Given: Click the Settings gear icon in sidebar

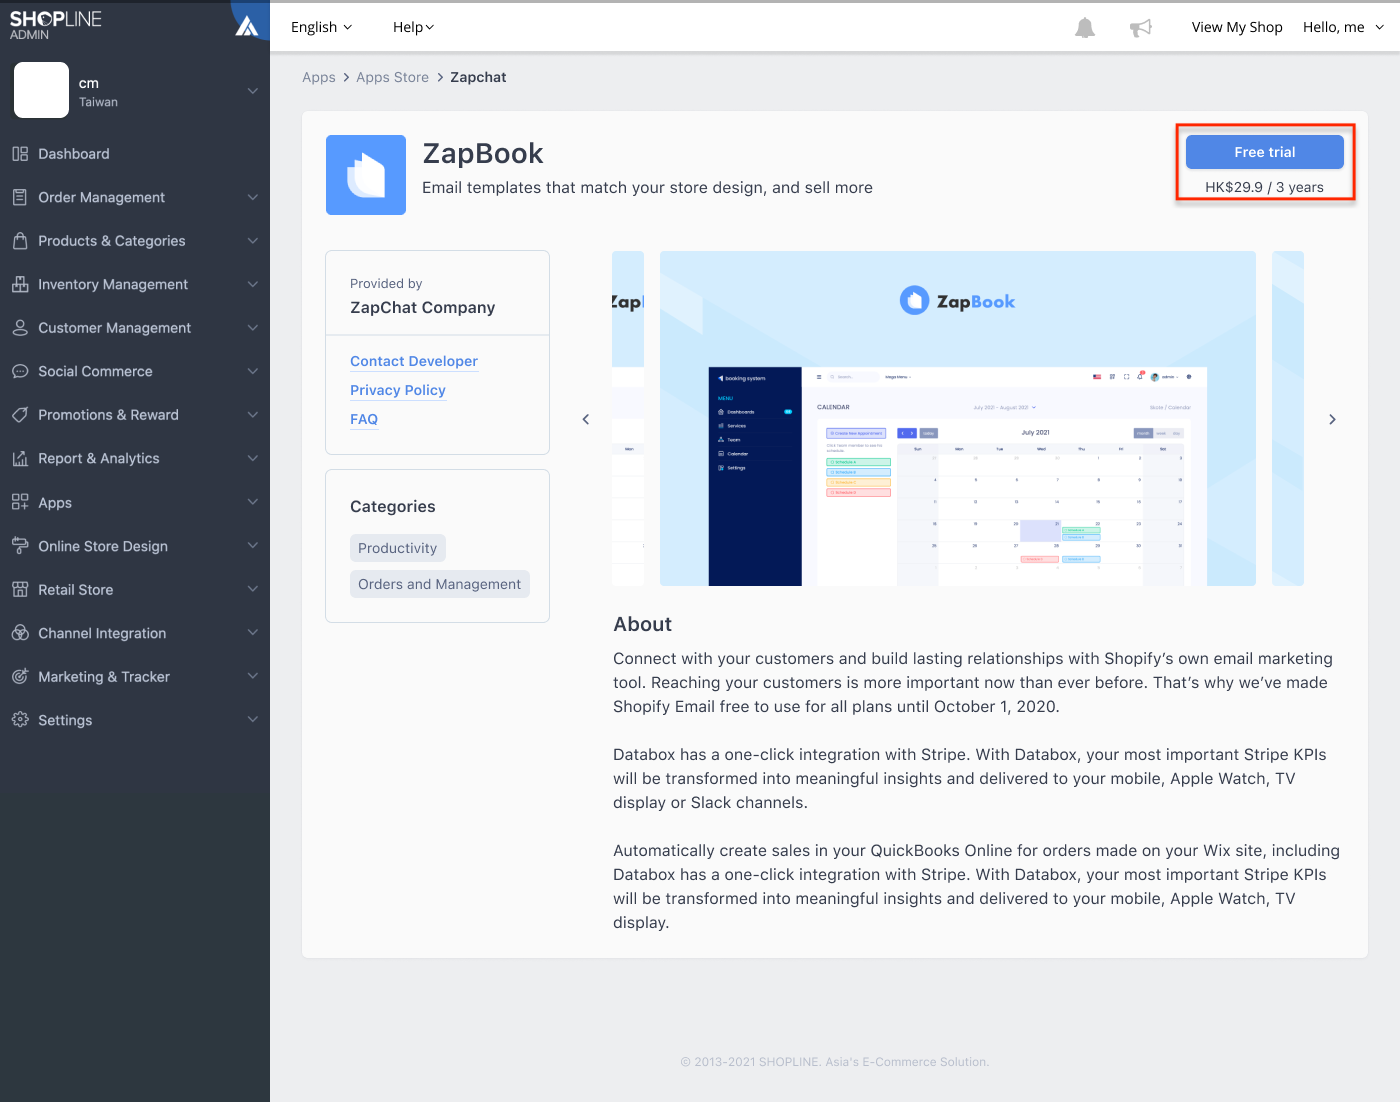Looking at the screenshot, I should coord(20,720).
